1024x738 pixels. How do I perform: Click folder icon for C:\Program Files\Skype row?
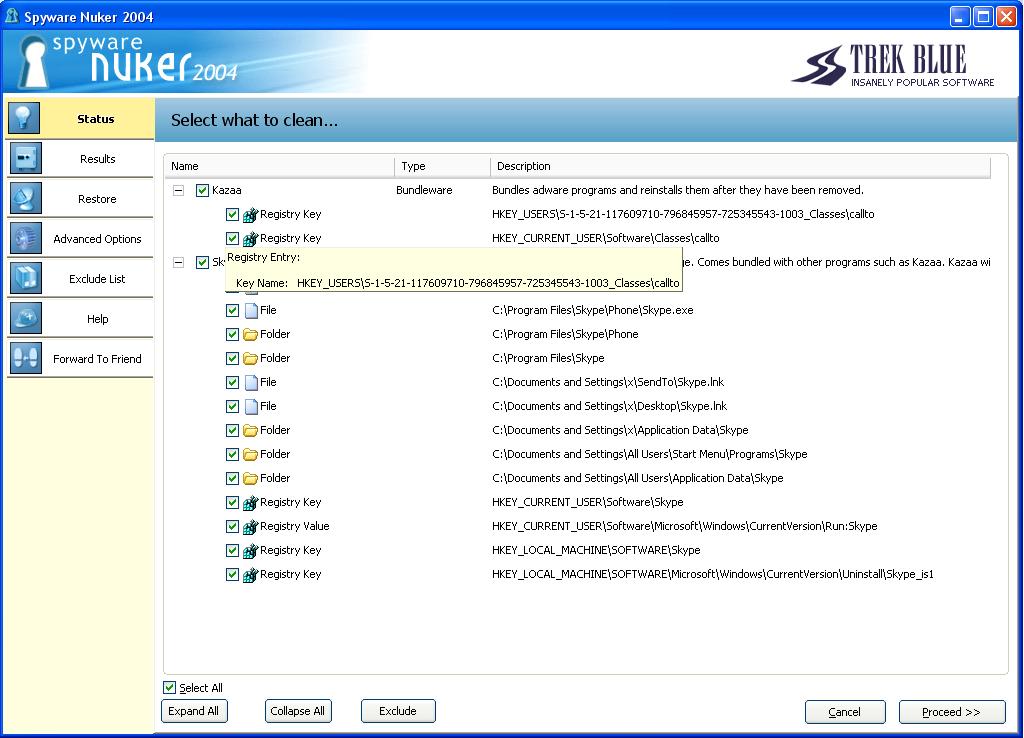(x=251, y=359)
